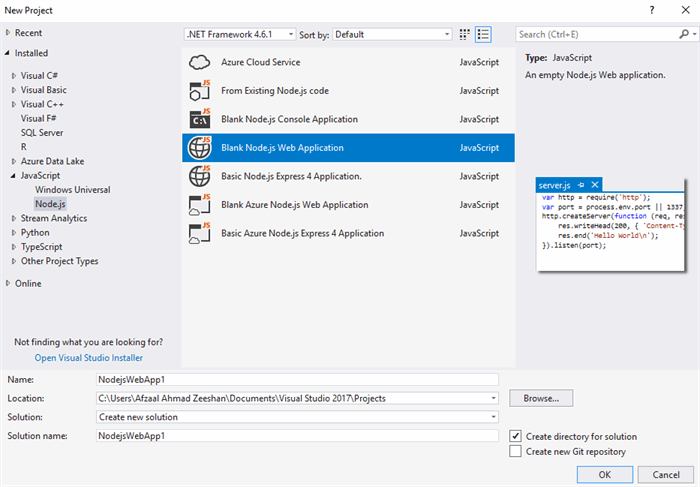Click the Basic Azure Node.js Express 4 icon
This screenshot has height=487, width=700.
coord(200,233)
